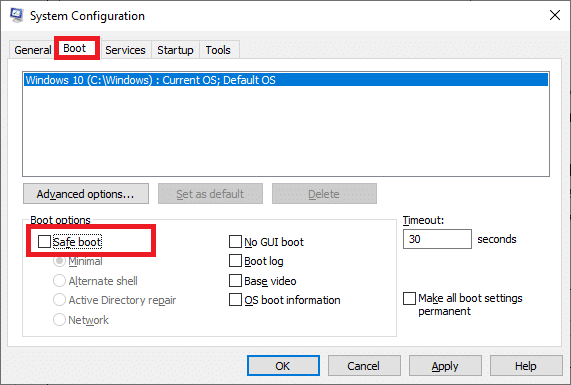
Task: Apply the boot configuration changes
Action: [x=445, y=366]
